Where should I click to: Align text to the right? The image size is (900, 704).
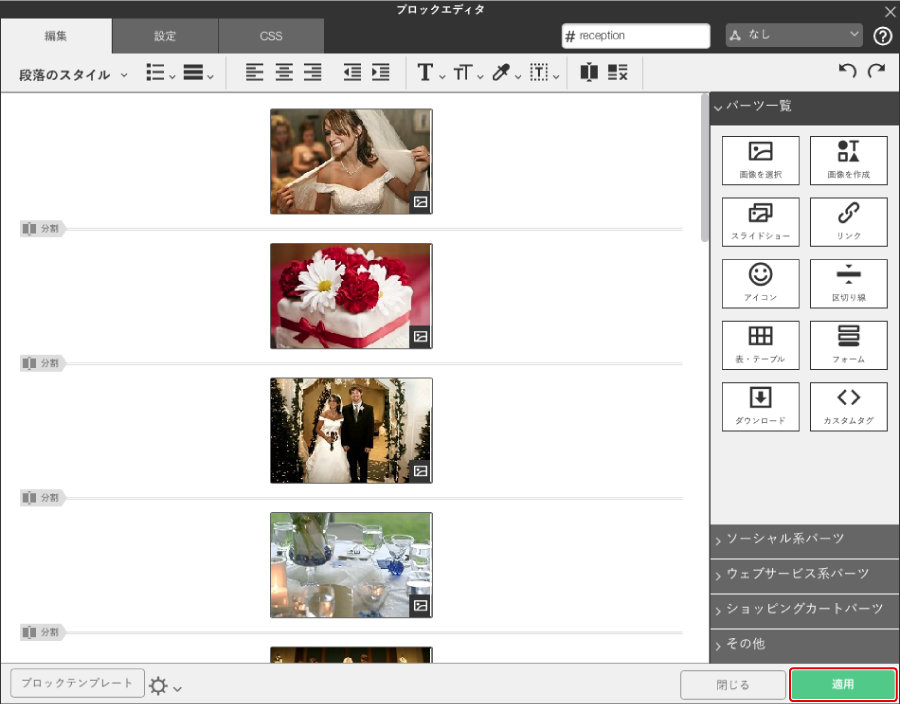tap(312, 72)
